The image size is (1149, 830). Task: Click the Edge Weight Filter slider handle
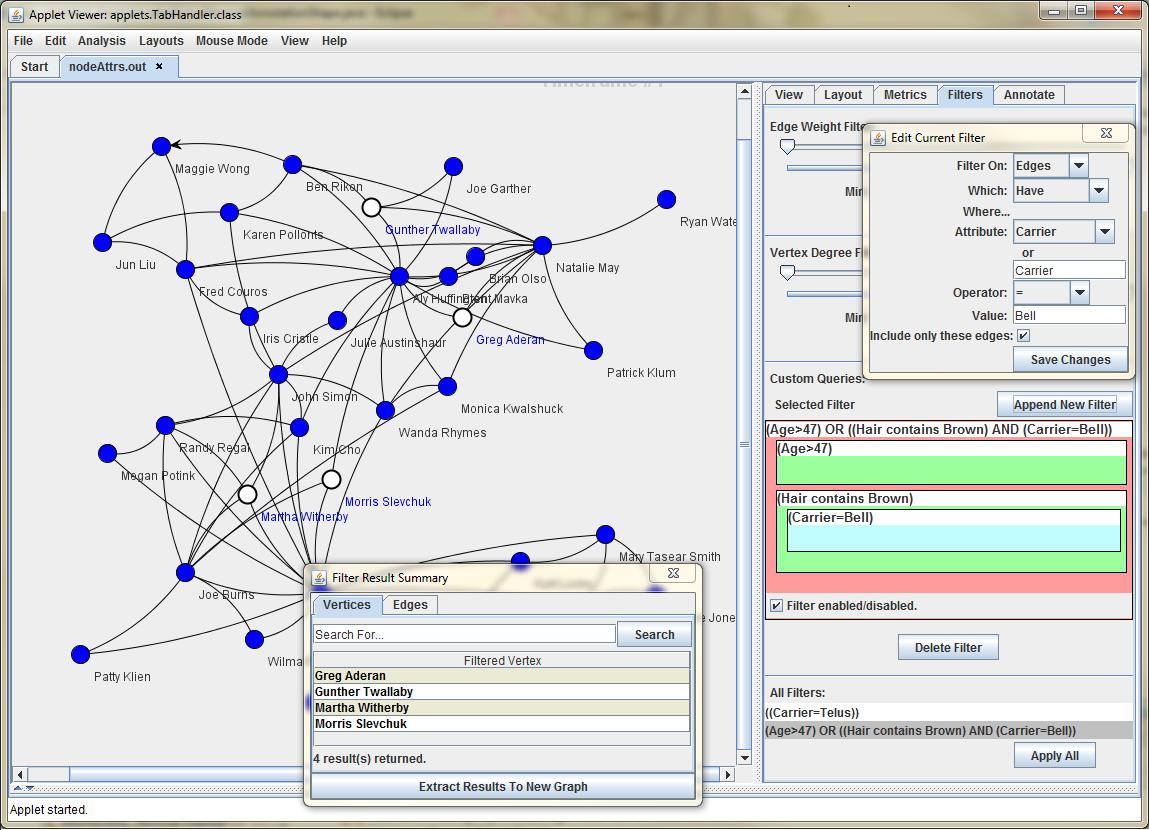pyautogui.click(x=787, y=147)
